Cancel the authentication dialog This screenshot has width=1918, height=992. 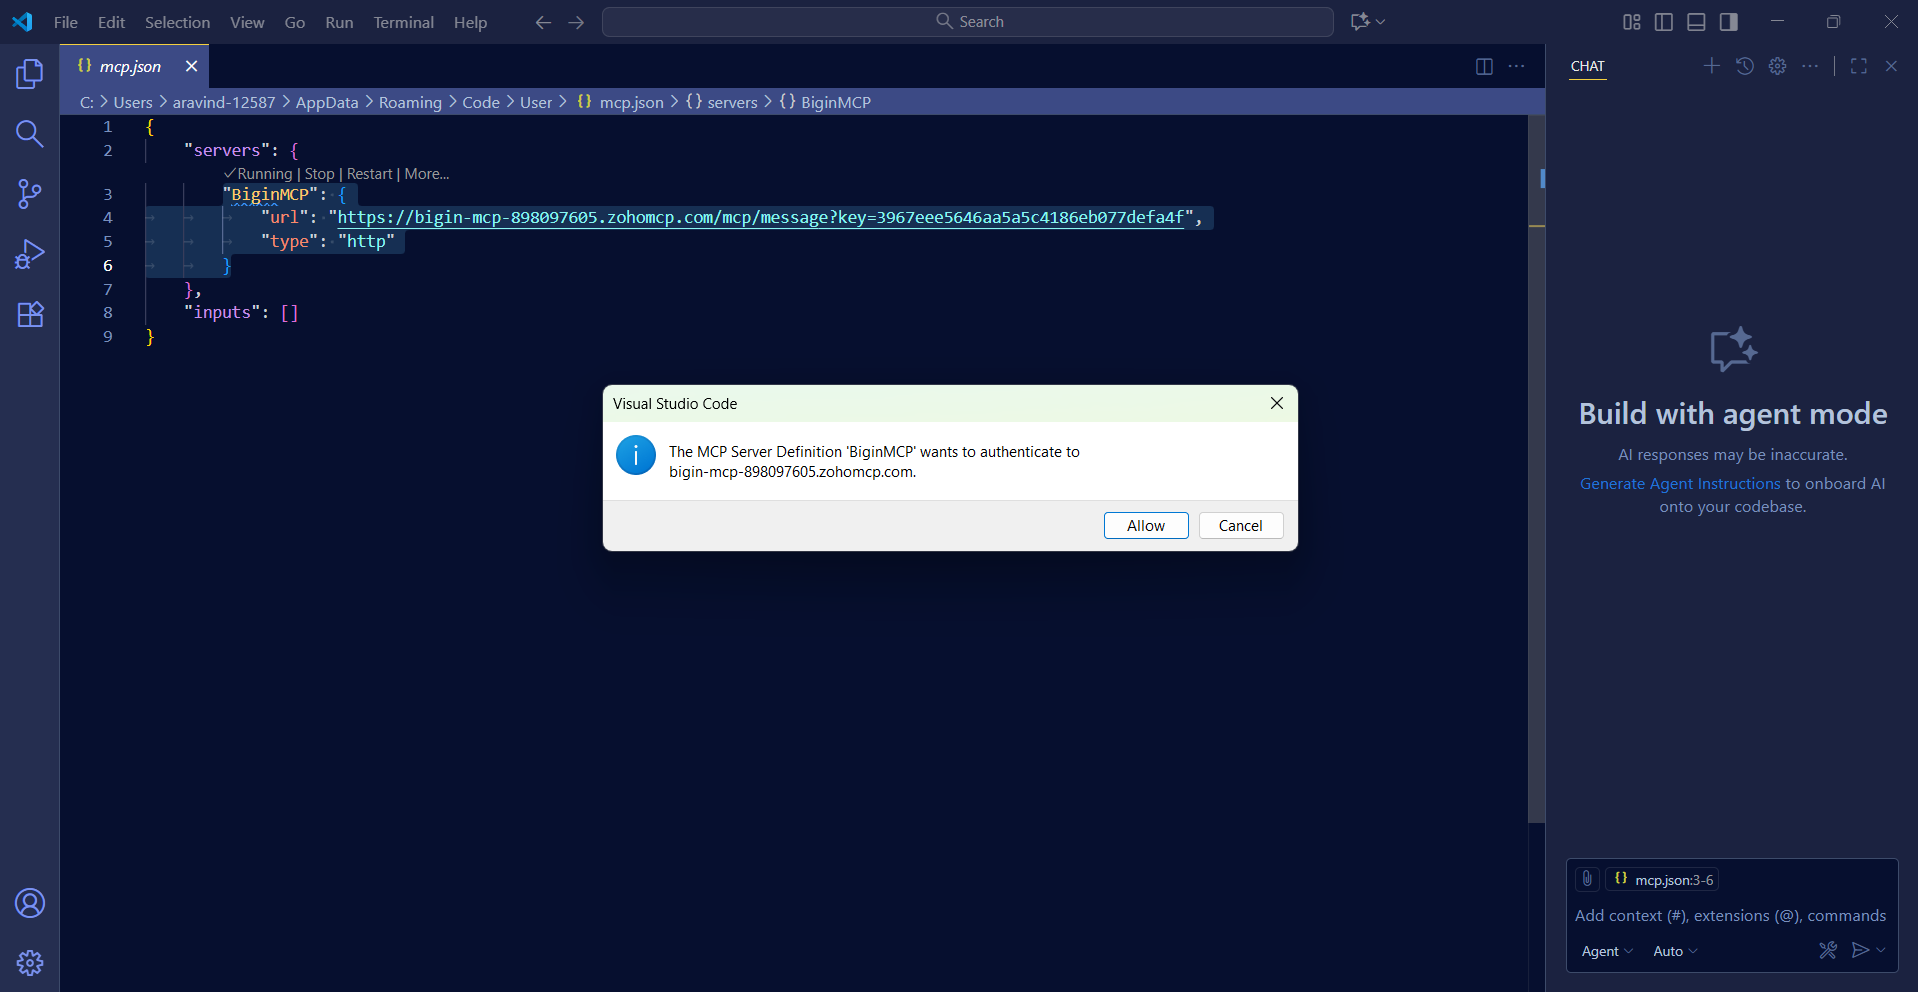(x=1241, y=526)
